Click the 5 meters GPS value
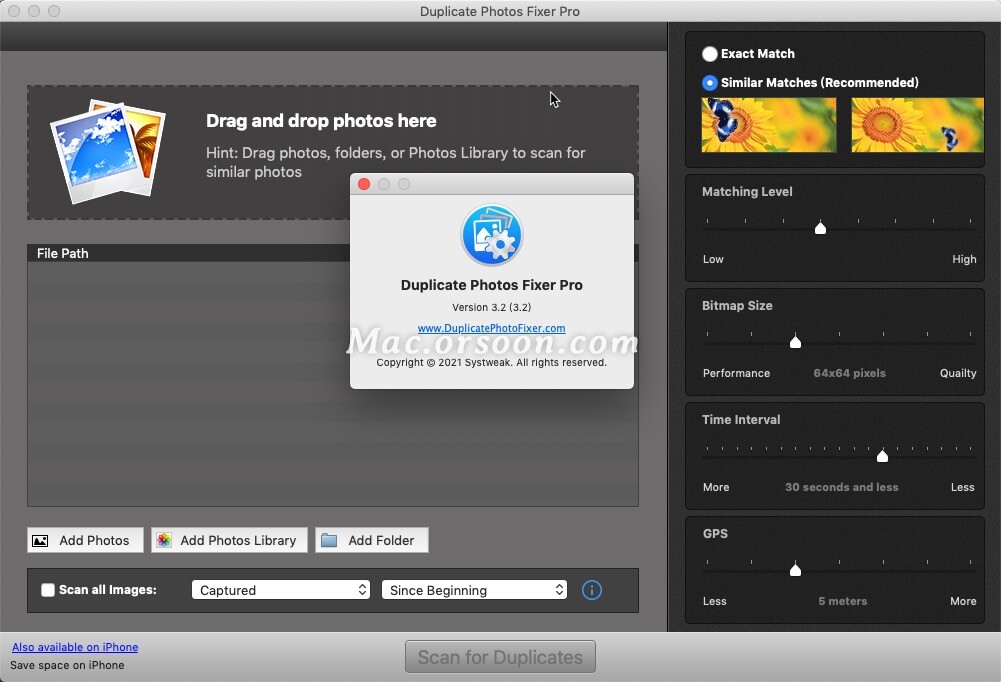 843,601
